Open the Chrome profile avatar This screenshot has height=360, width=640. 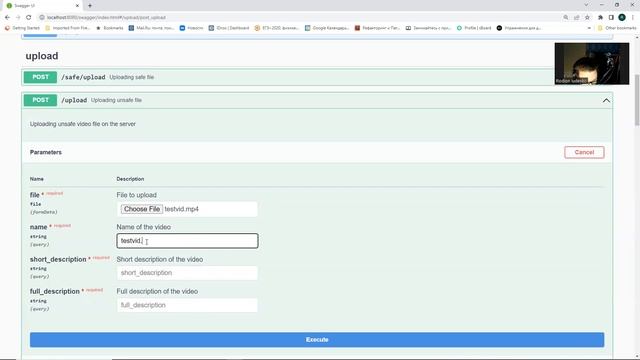pos(622,18)
